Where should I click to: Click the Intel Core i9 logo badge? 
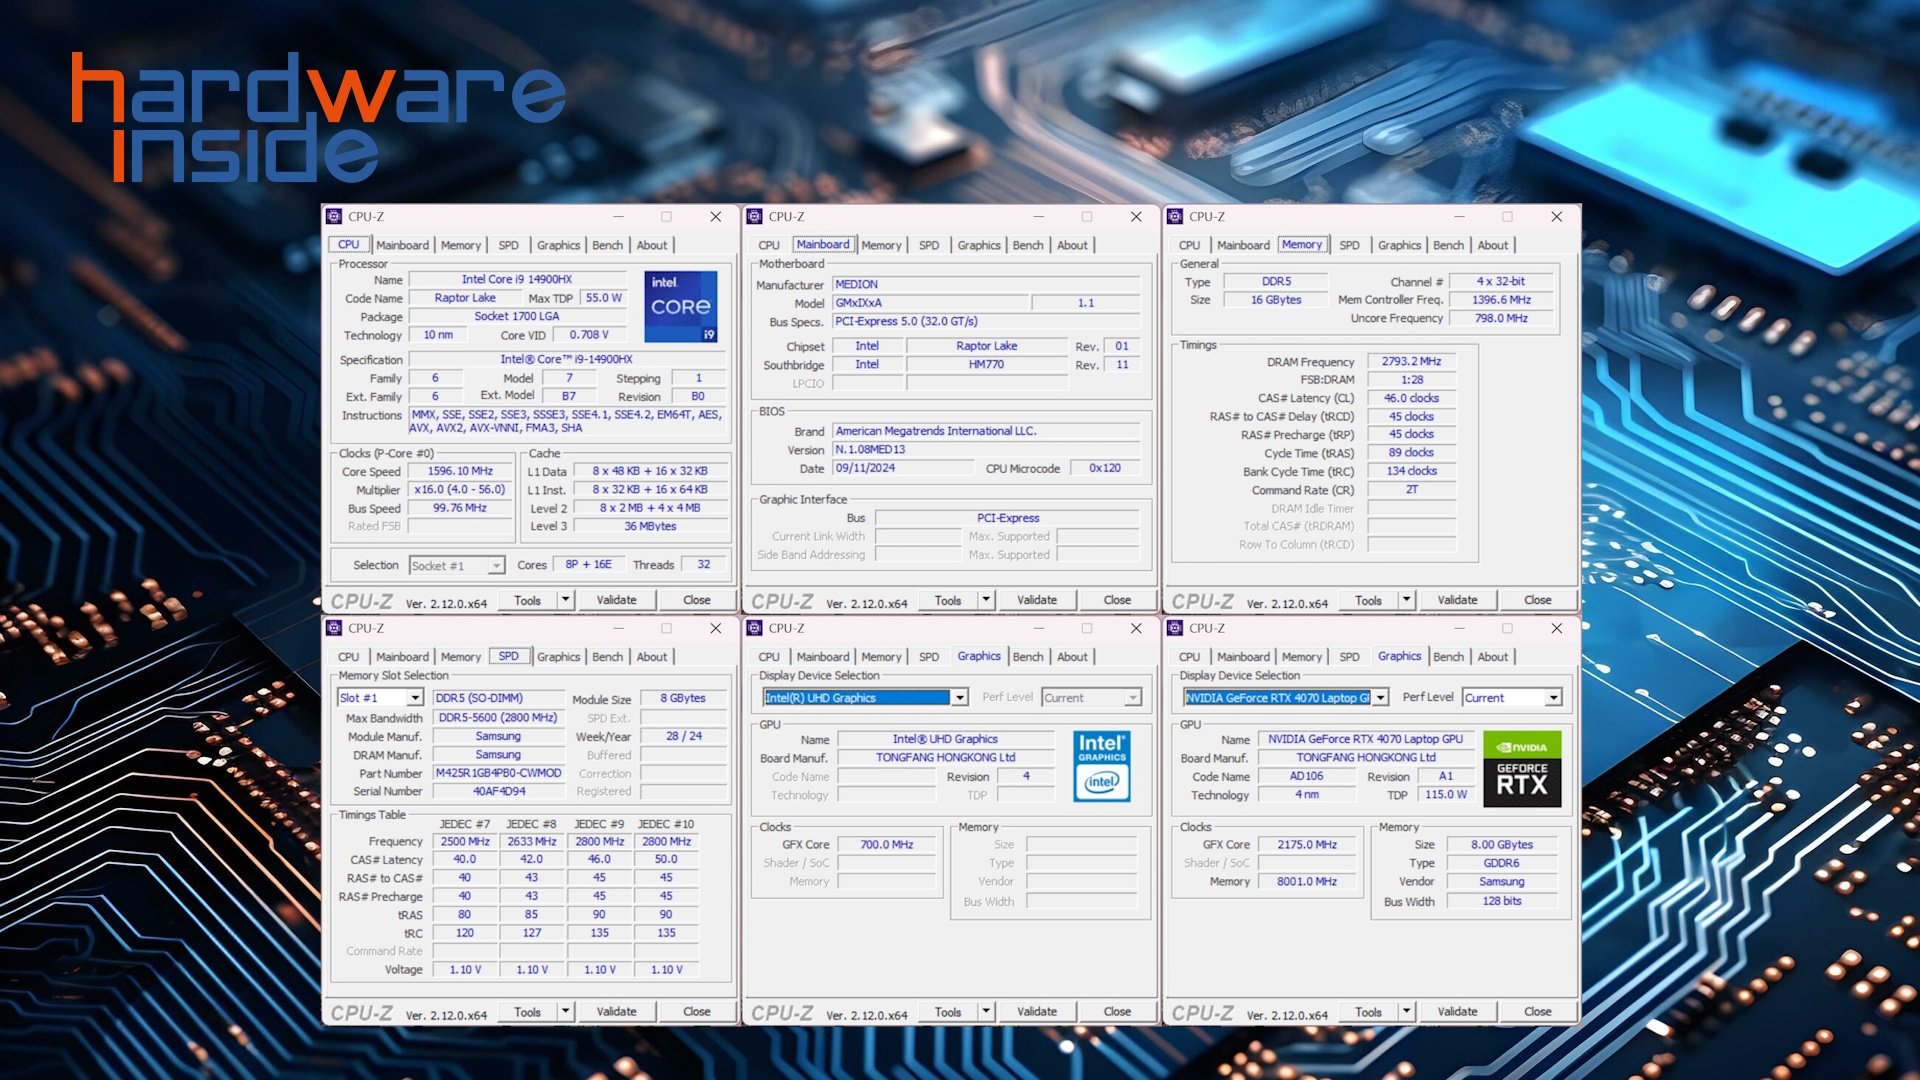tap(680, 306)
